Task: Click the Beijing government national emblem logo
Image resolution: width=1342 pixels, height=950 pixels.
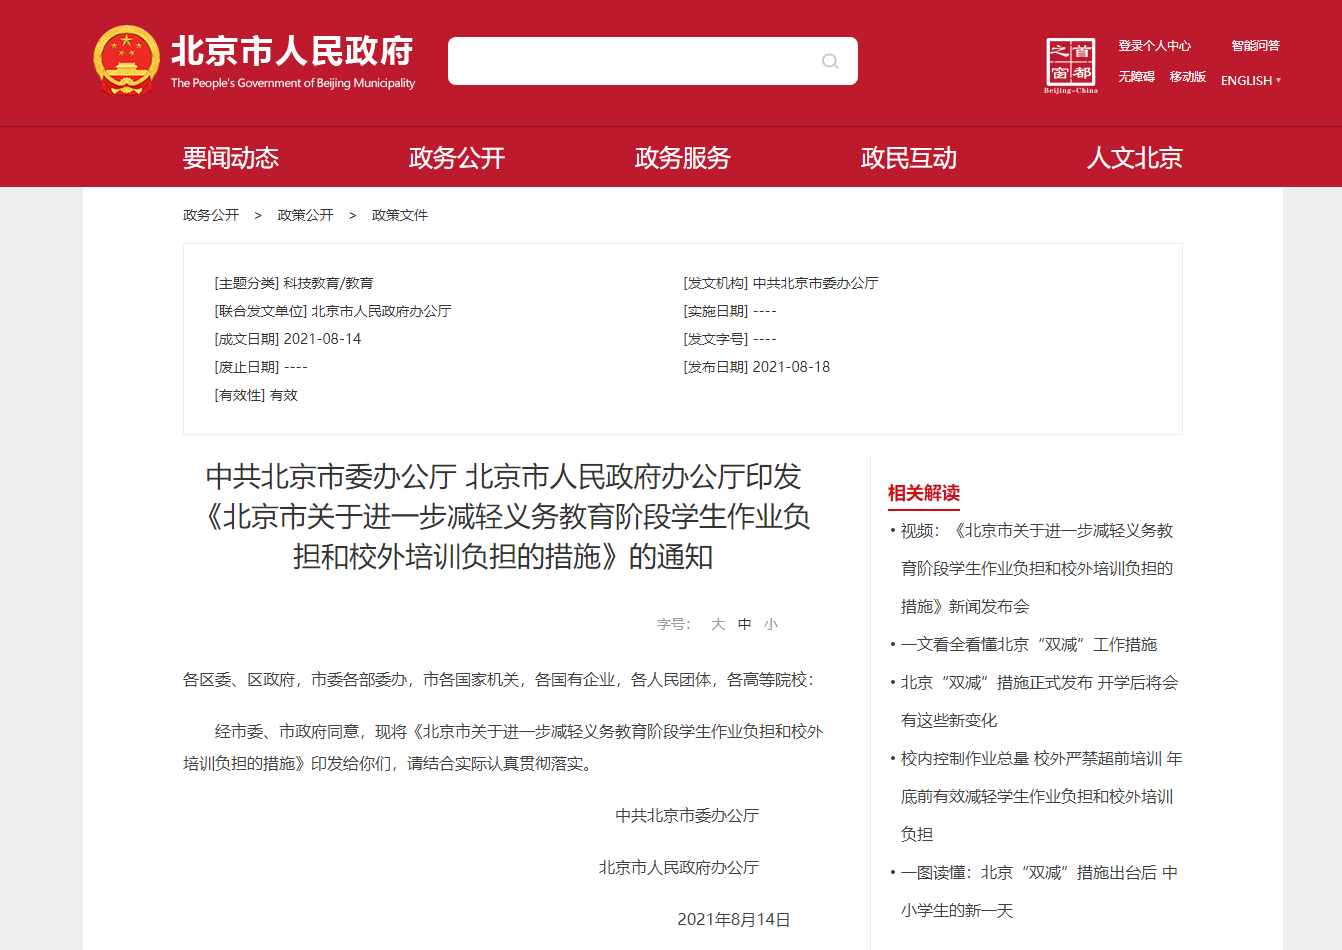Action: (126, 61)
